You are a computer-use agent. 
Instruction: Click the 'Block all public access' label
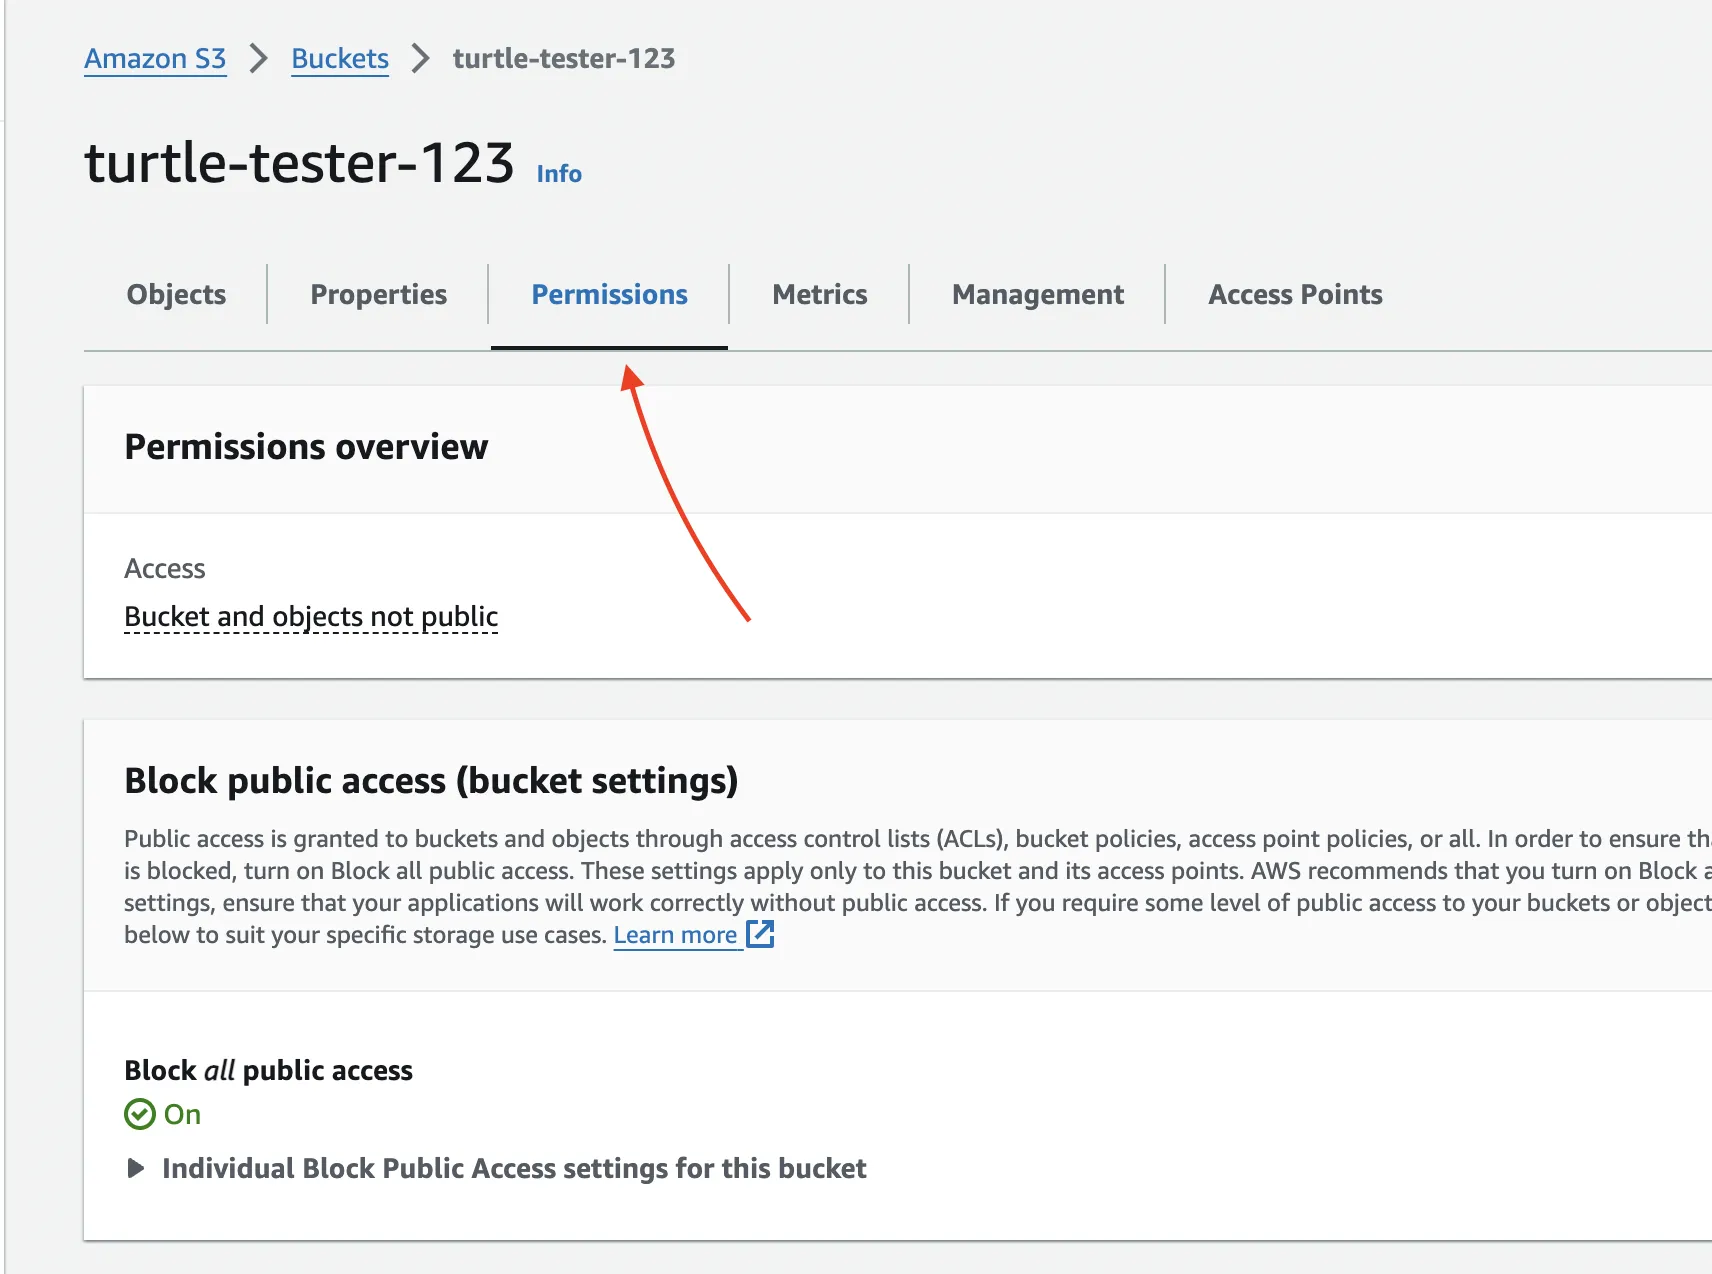point(268,1071)
